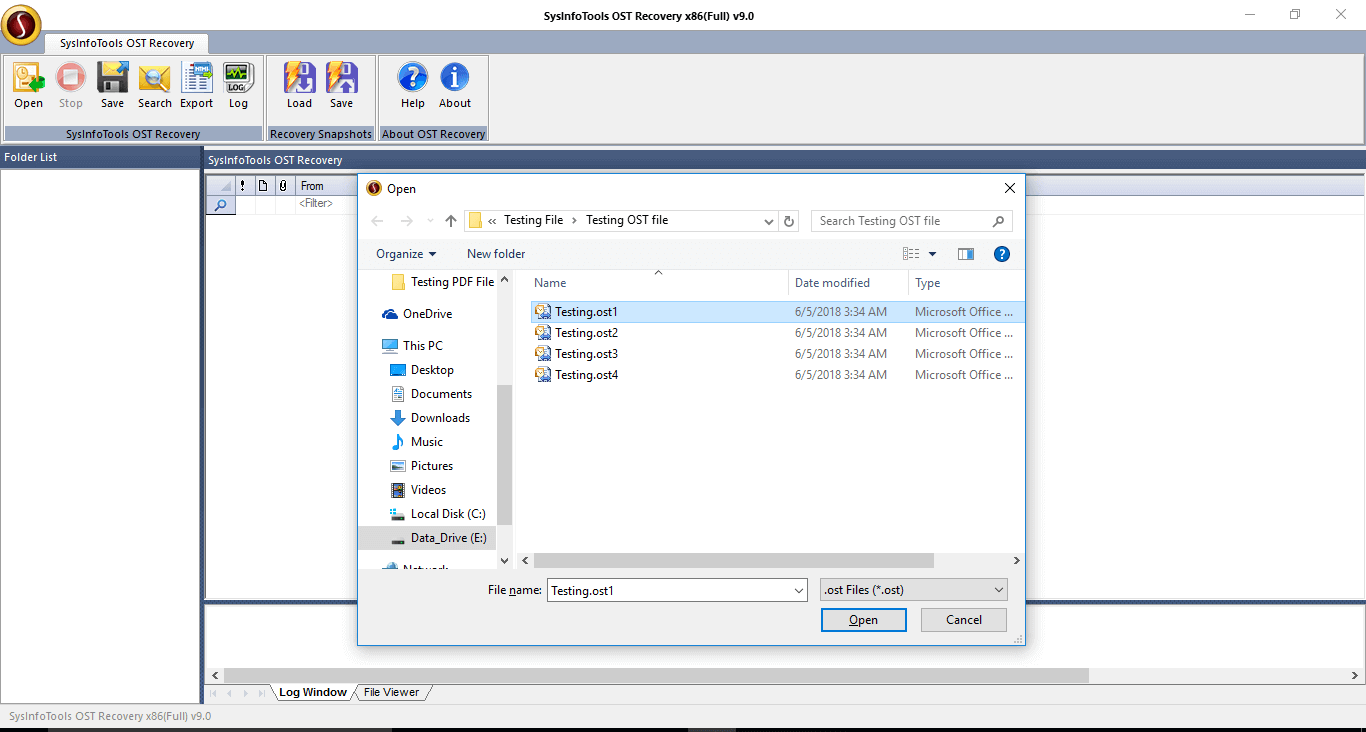1366x732 pixels.
Task: Select Testing.ost1 file
Action: (x=778, y=312)
